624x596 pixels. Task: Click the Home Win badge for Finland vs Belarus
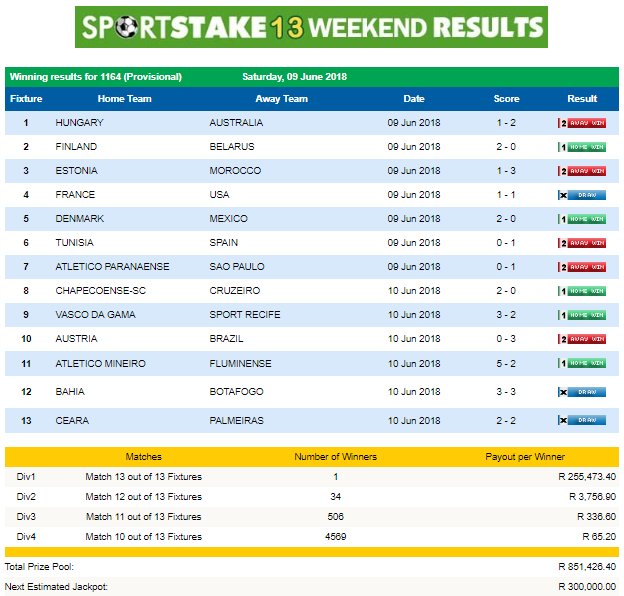point(582,147)
